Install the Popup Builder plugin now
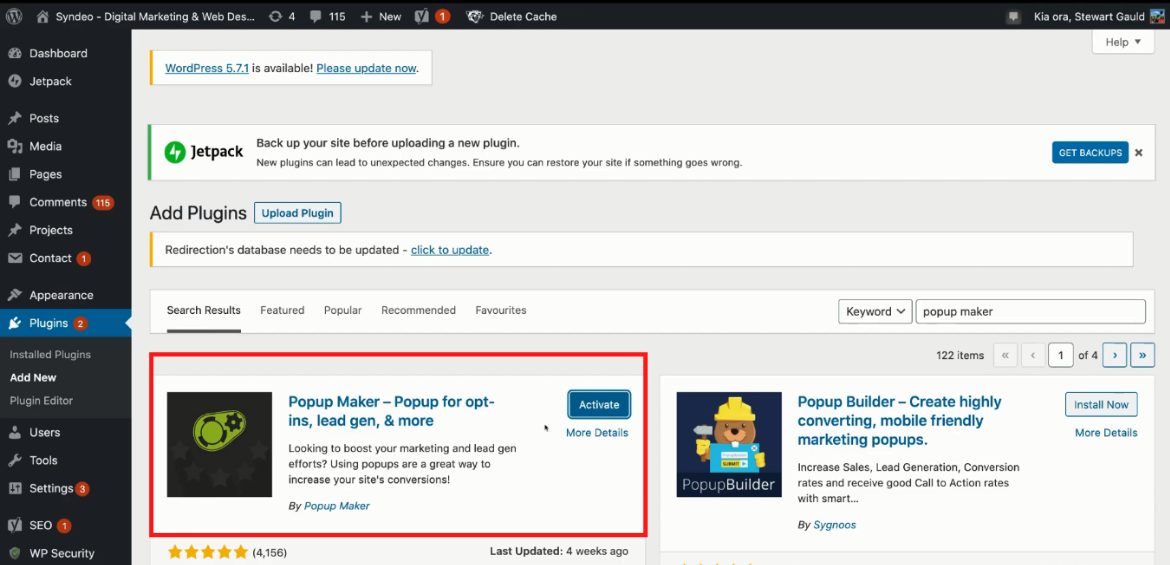 point(1101,405)
